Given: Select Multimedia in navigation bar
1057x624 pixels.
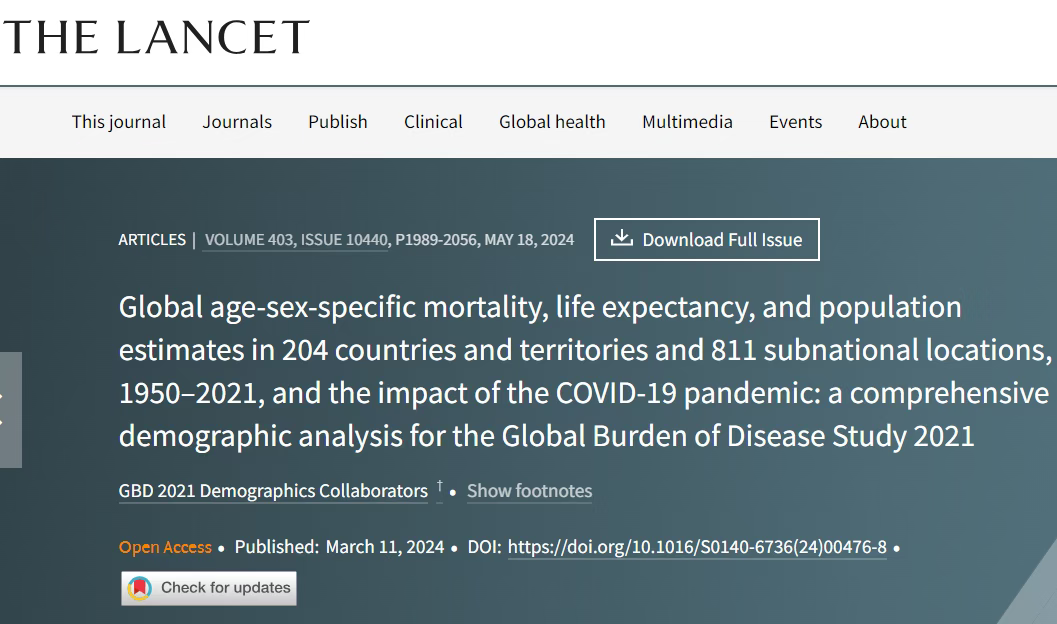Looking at the screenshot, I should pyautogui.click(x=687, y=122).
